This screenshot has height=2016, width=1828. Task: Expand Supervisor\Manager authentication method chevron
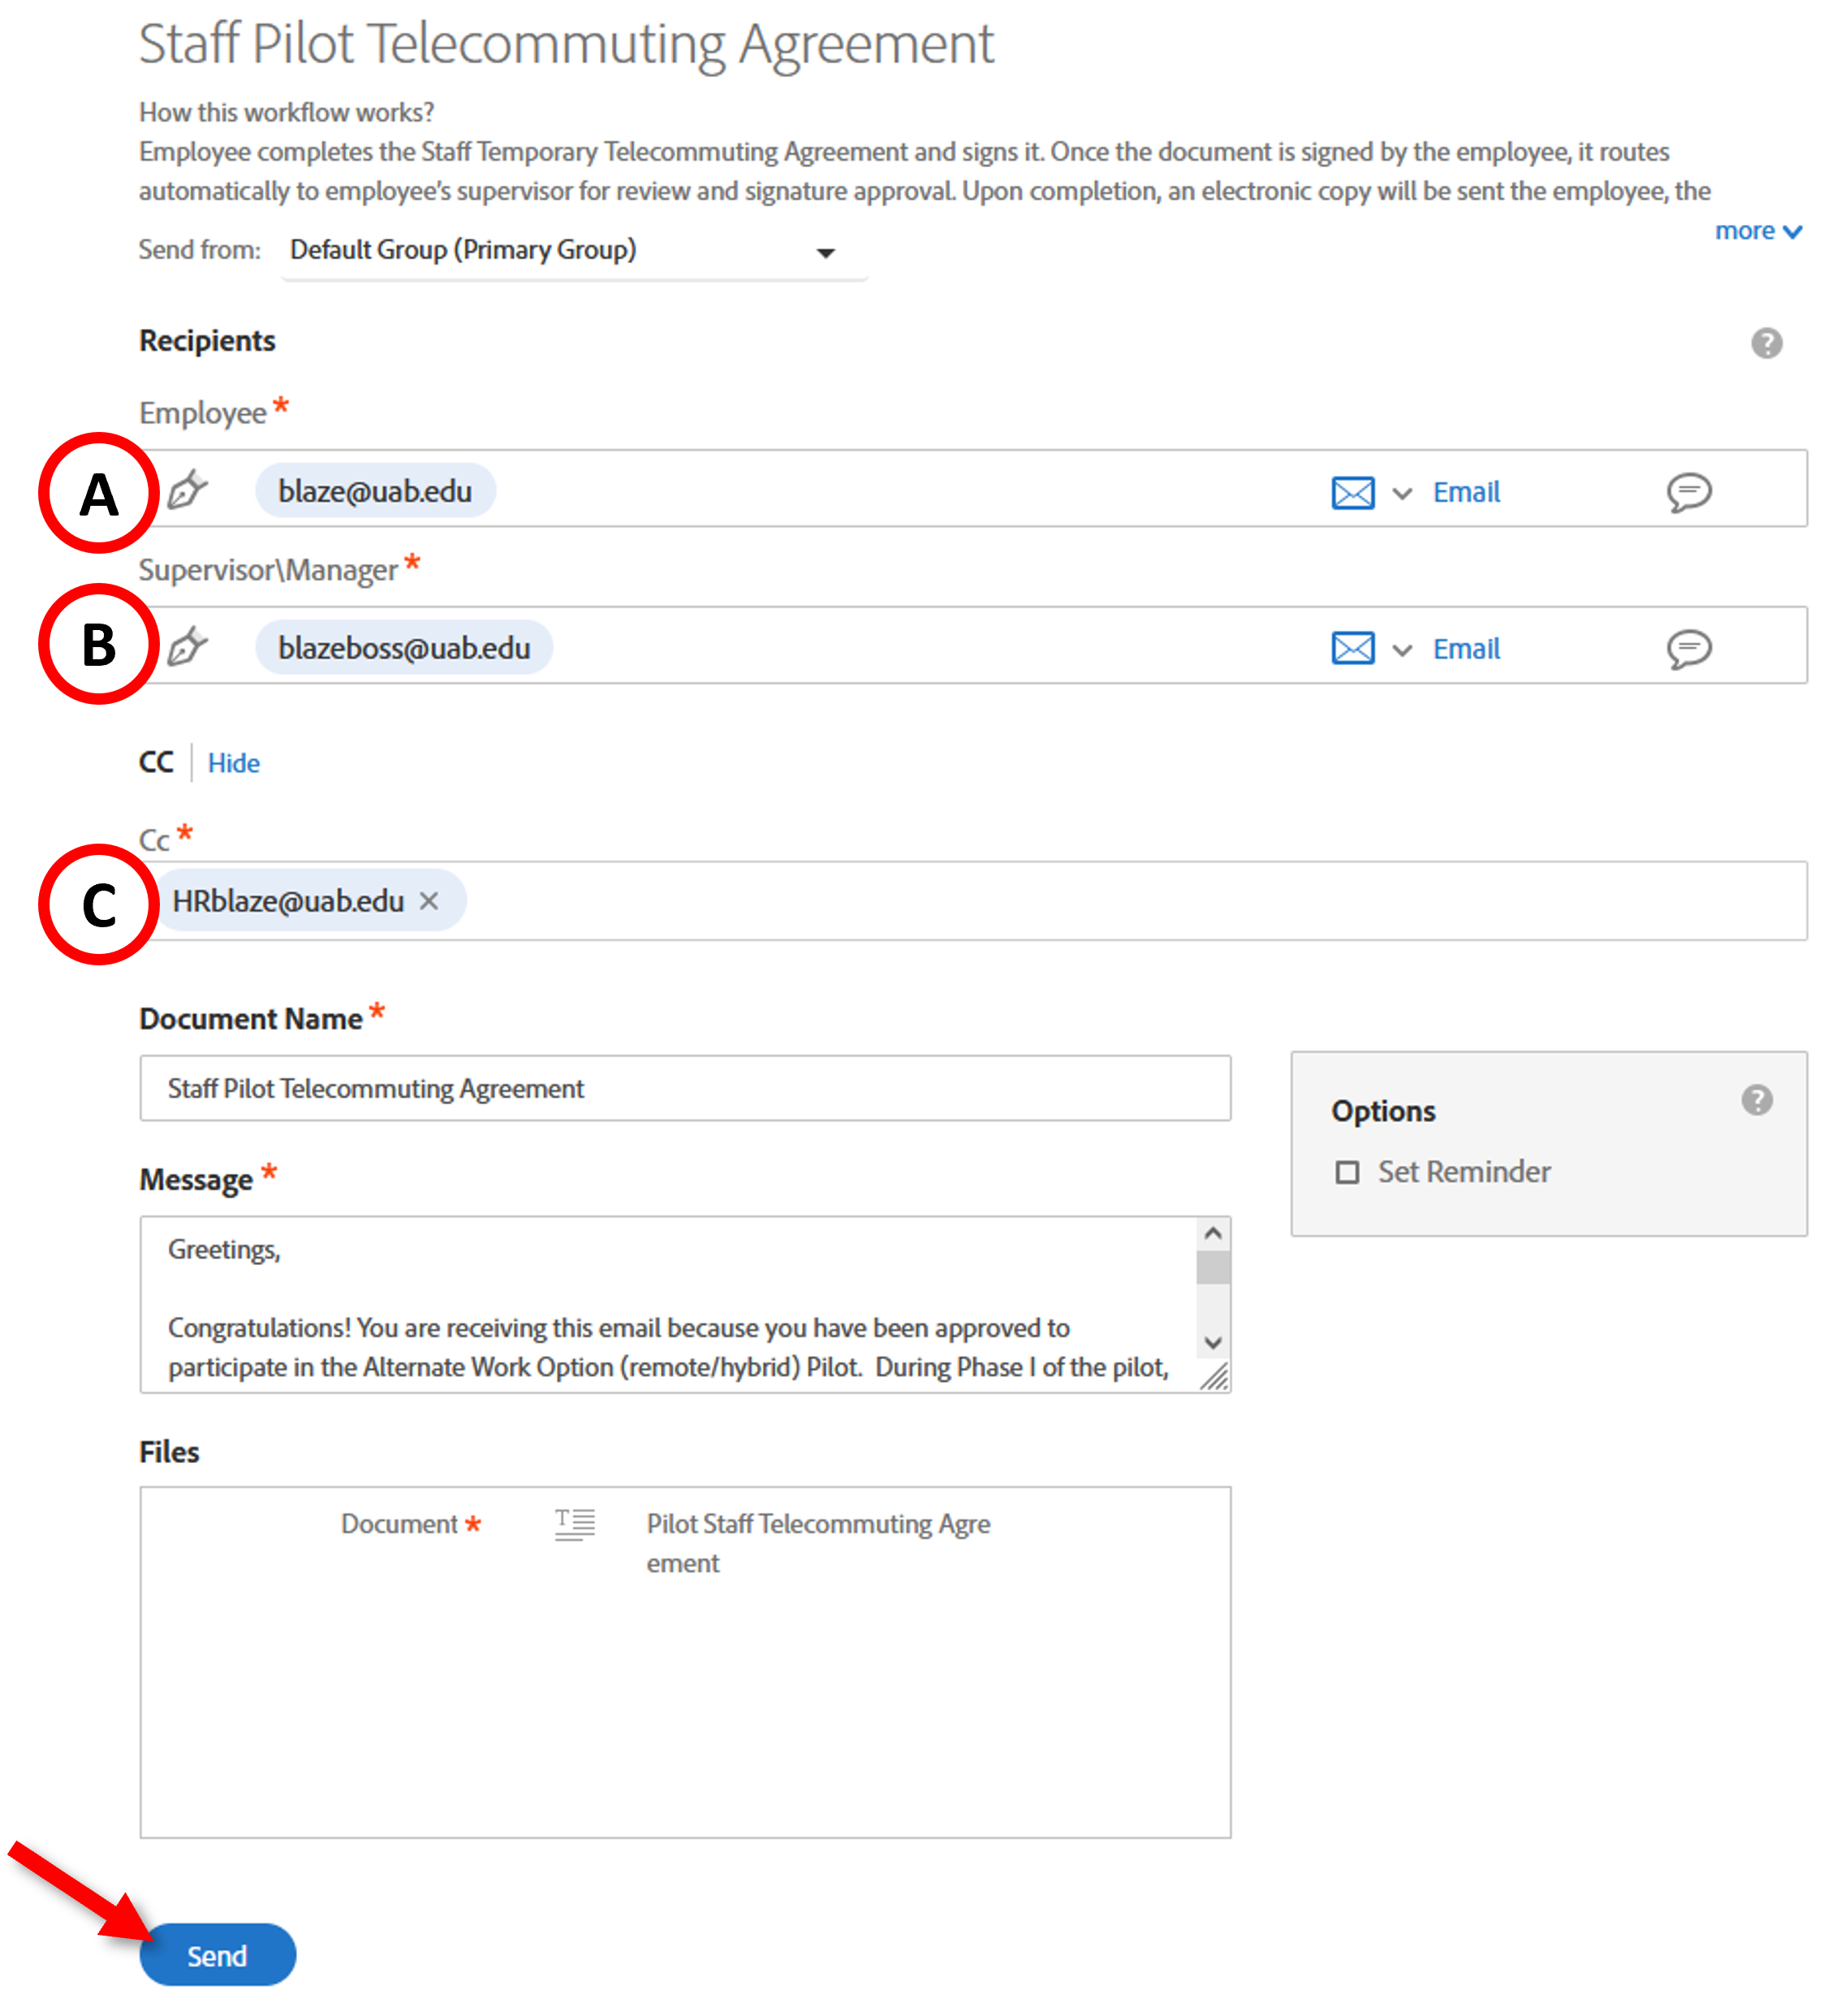pyautogui.click(x=1402, y=651)
